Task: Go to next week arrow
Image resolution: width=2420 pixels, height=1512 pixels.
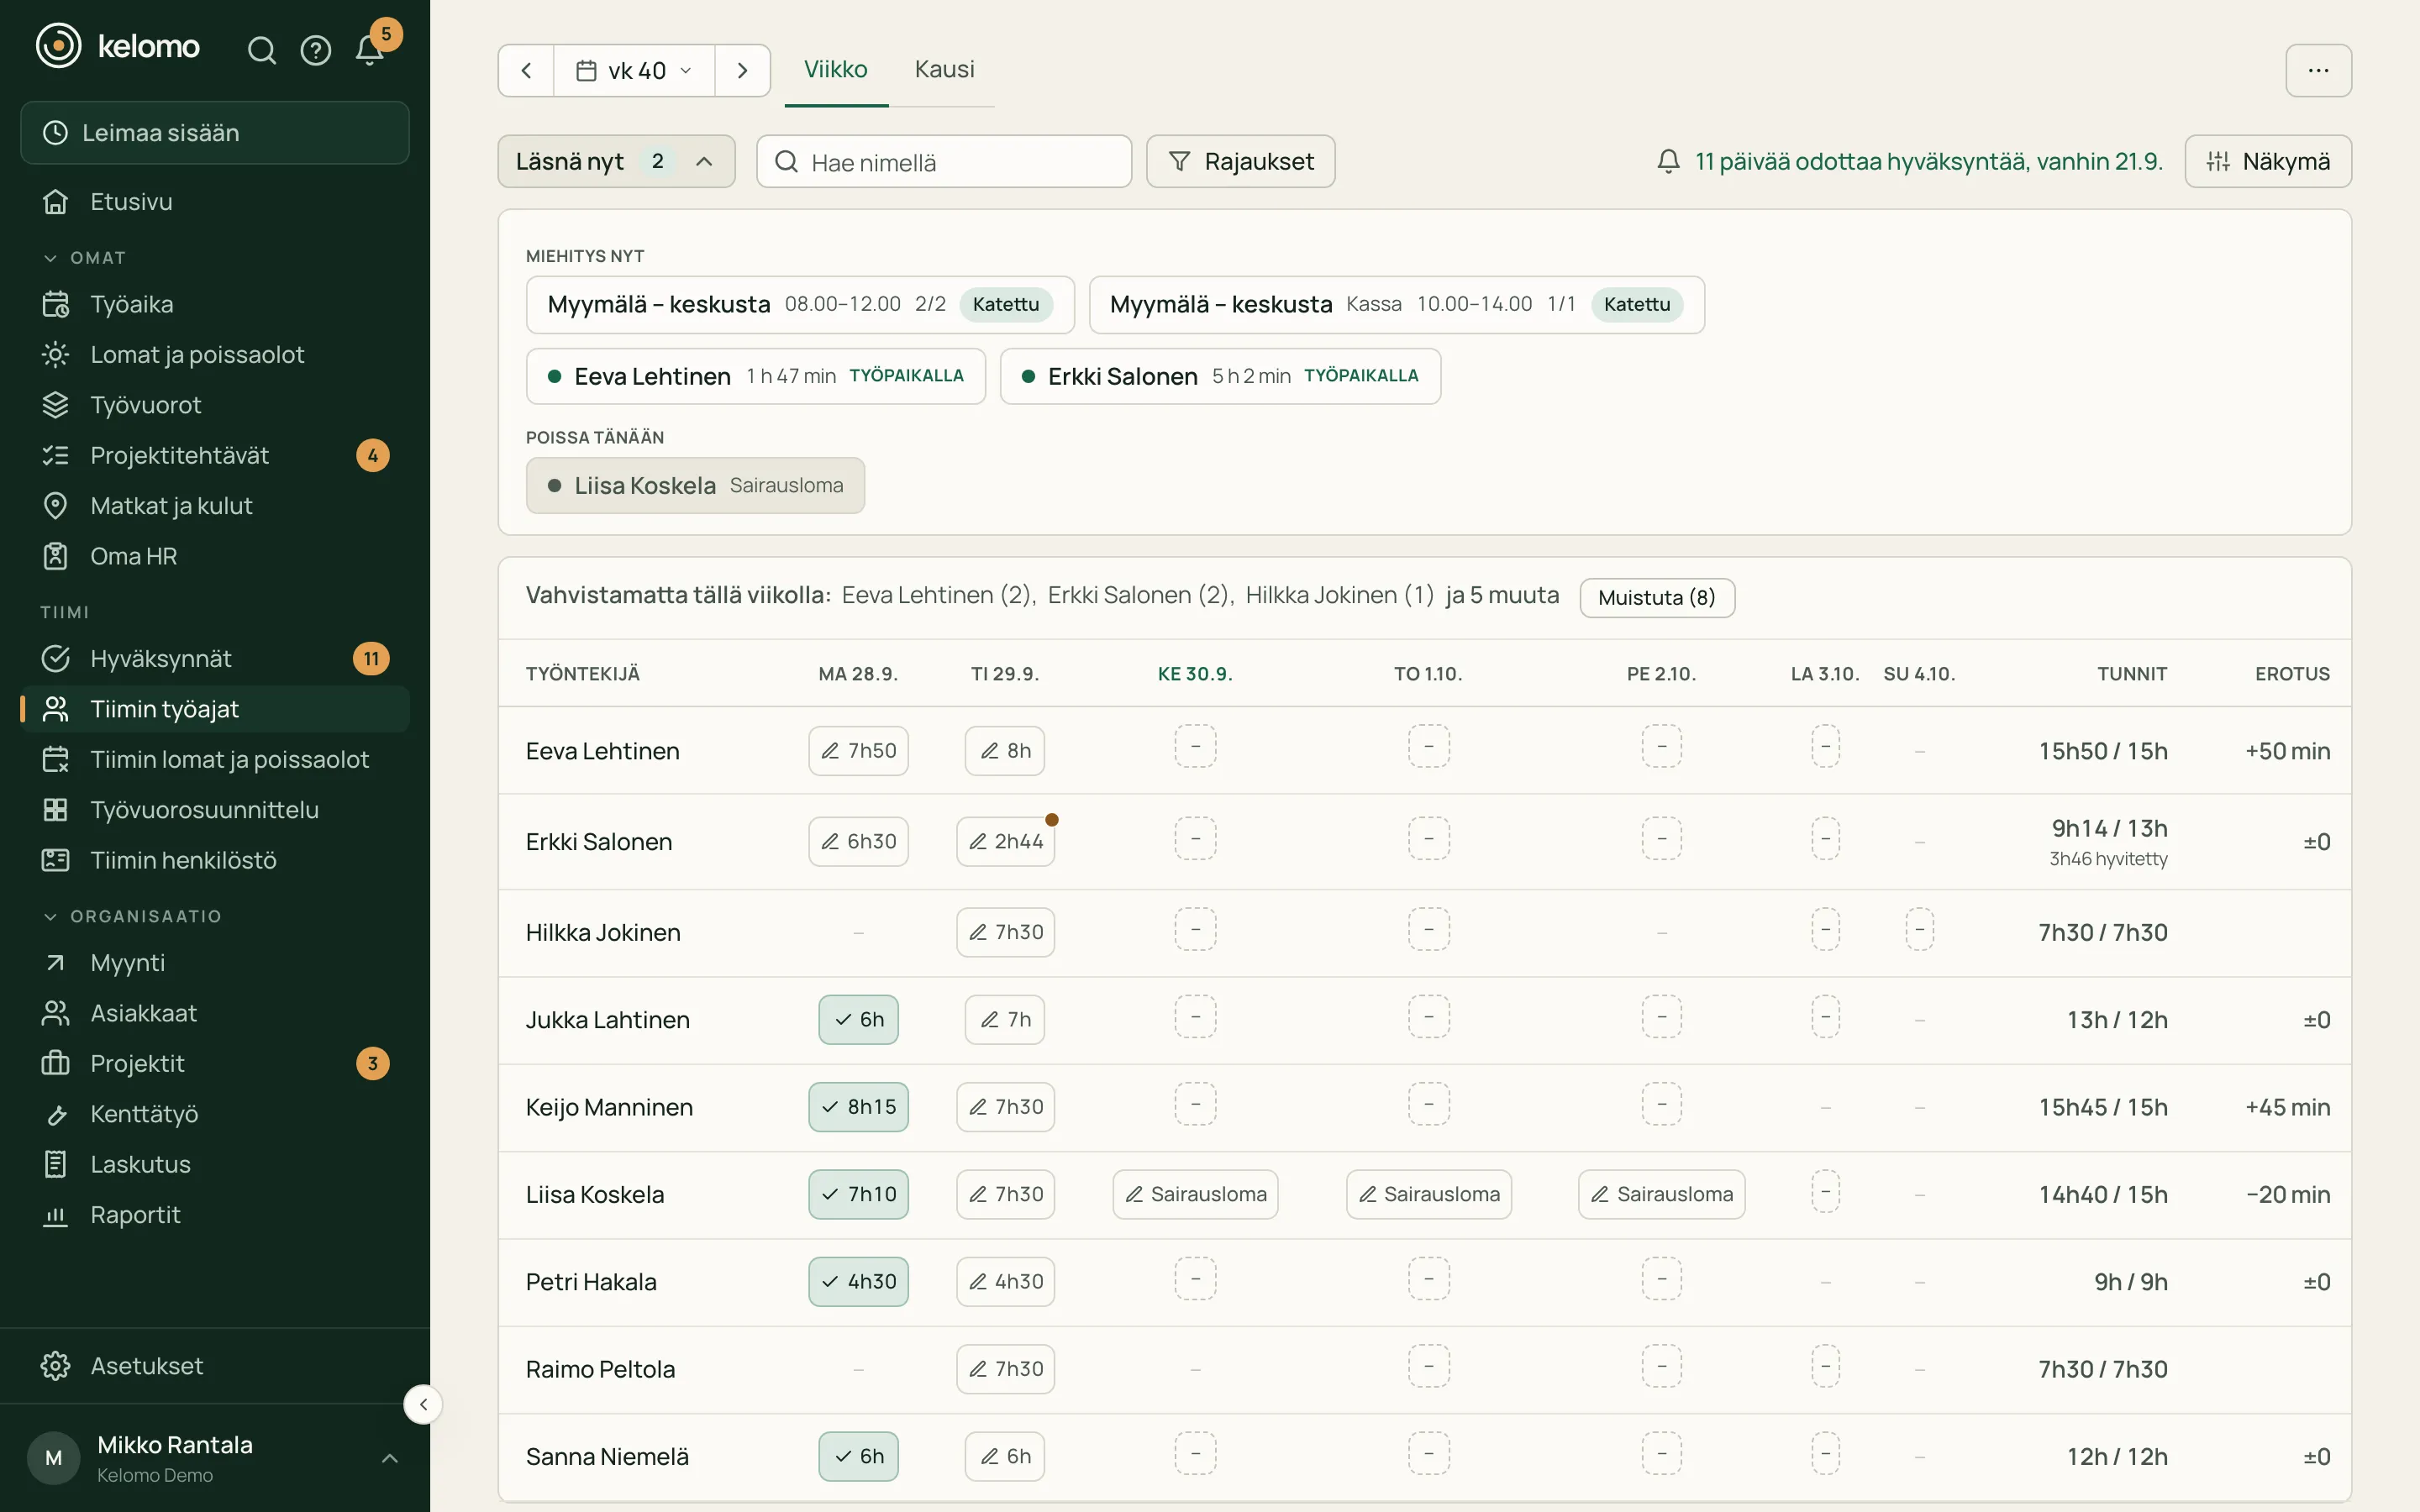Action: coord(742,70)
